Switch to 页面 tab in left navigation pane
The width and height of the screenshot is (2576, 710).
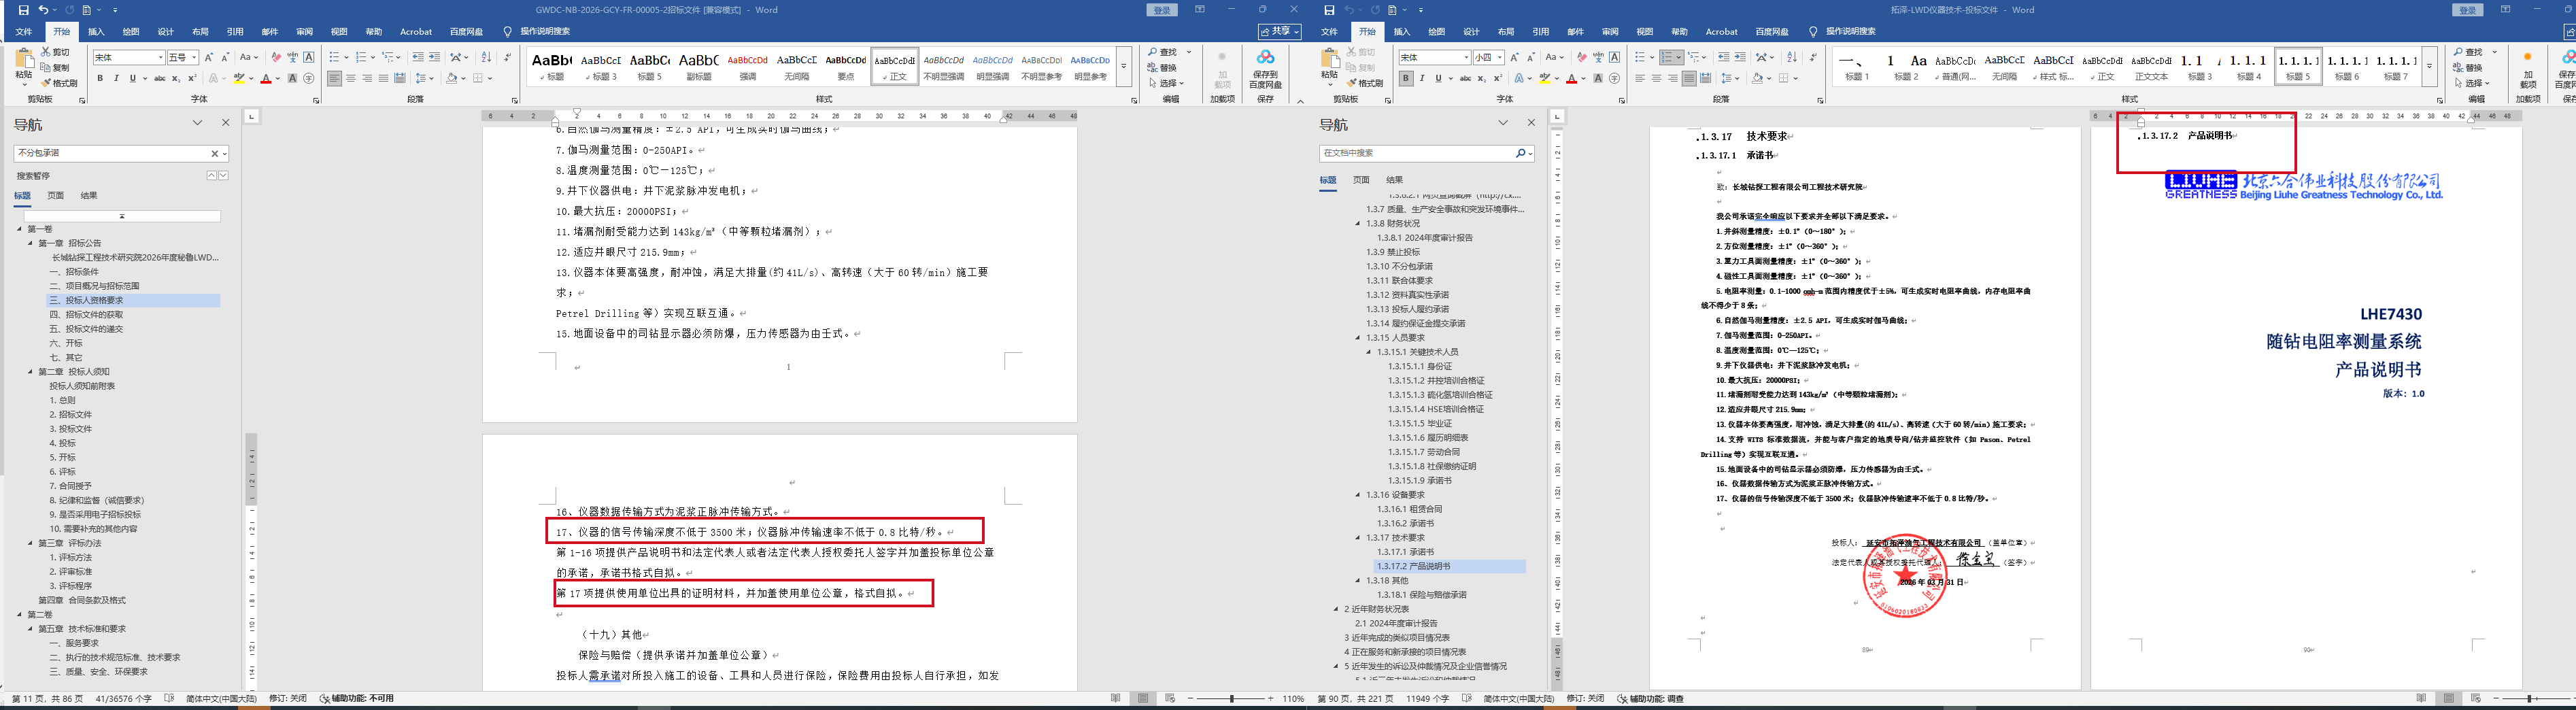coord(56,196)
